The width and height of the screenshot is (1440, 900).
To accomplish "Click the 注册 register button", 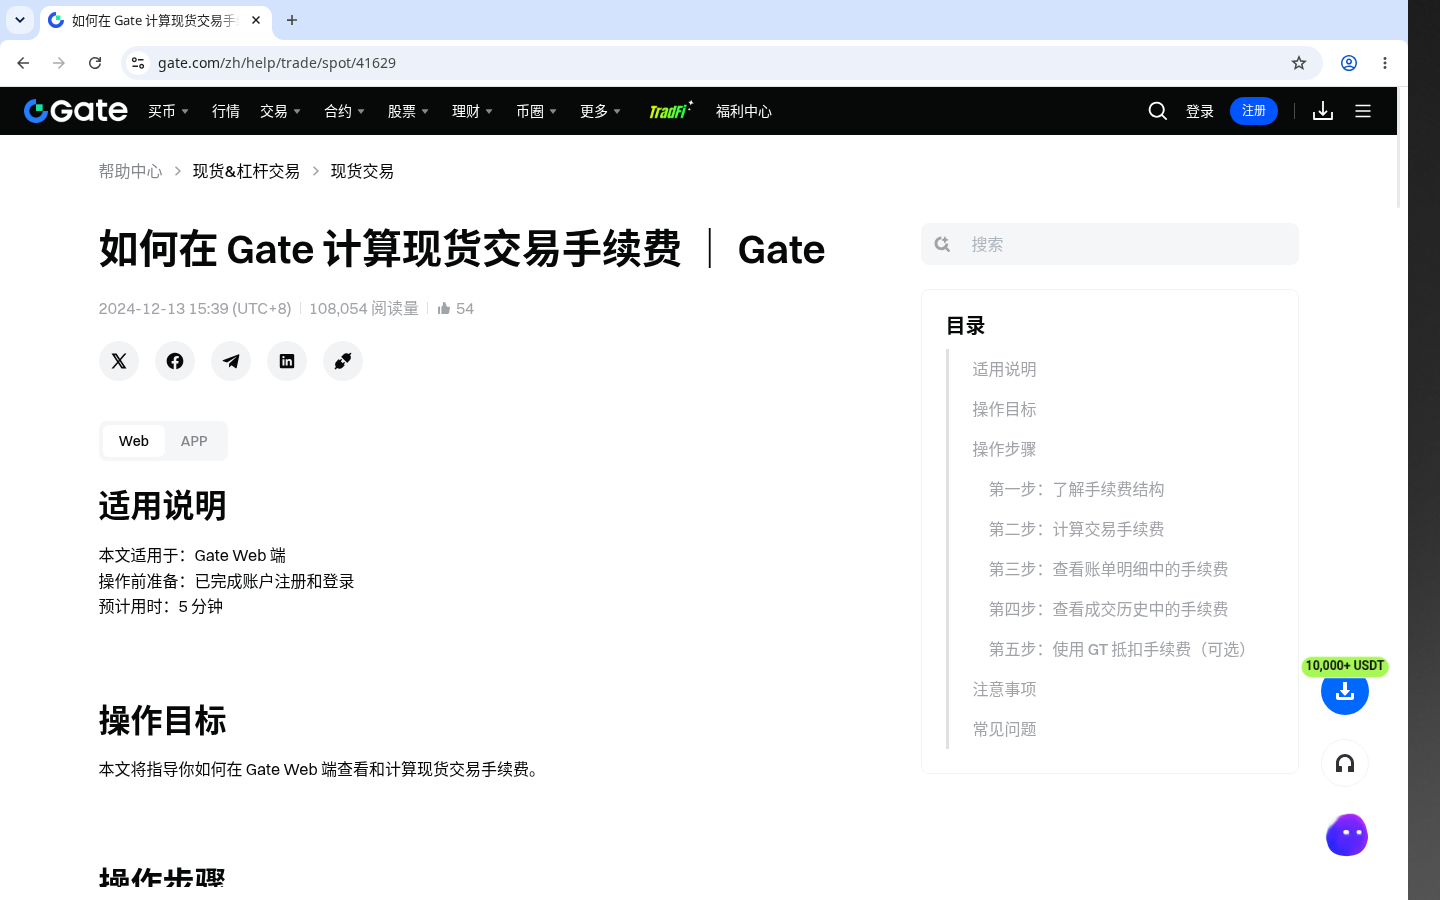I will pyautogui.click(x=1254, y=111).
